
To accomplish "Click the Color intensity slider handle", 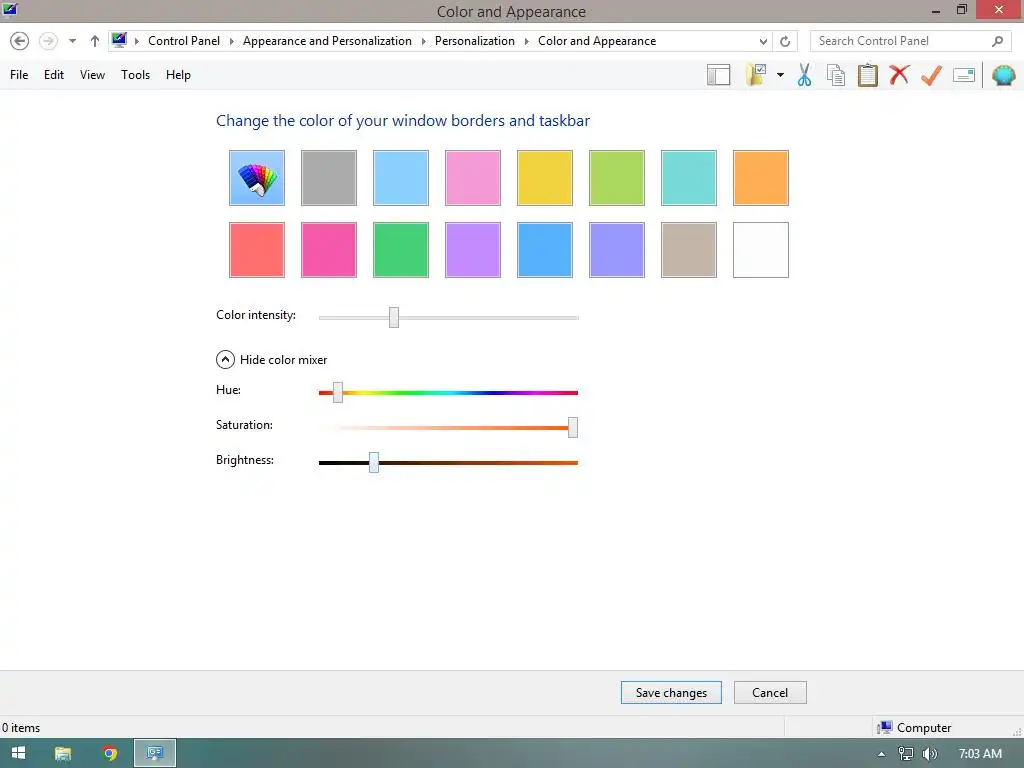I will [x=394, y=317].
